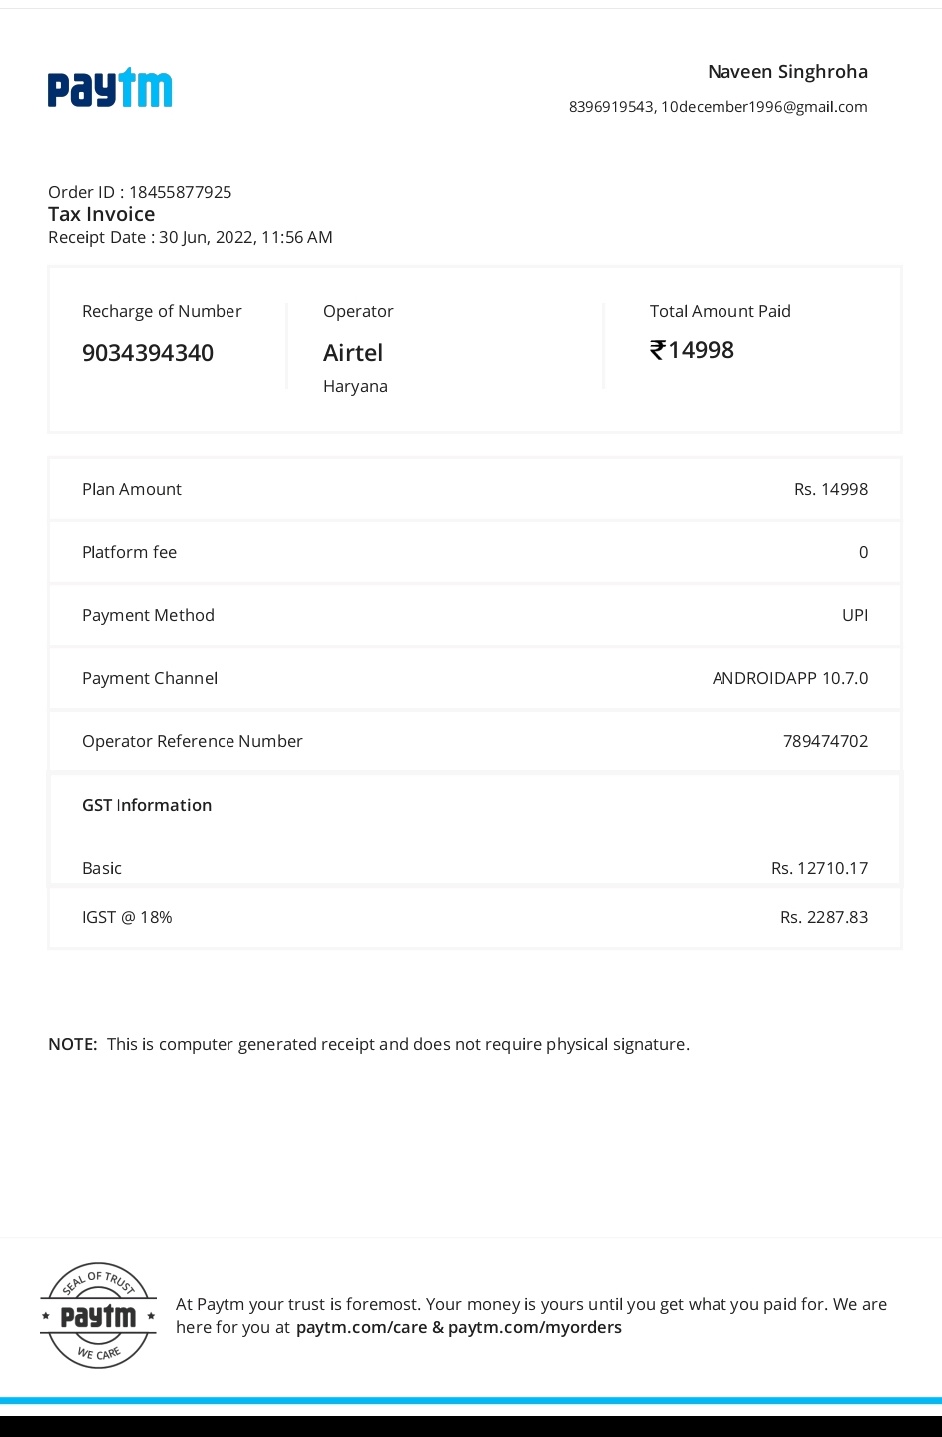Click the UPI payment method value
Screen dimensions: 942x1437
pos(854,615)
